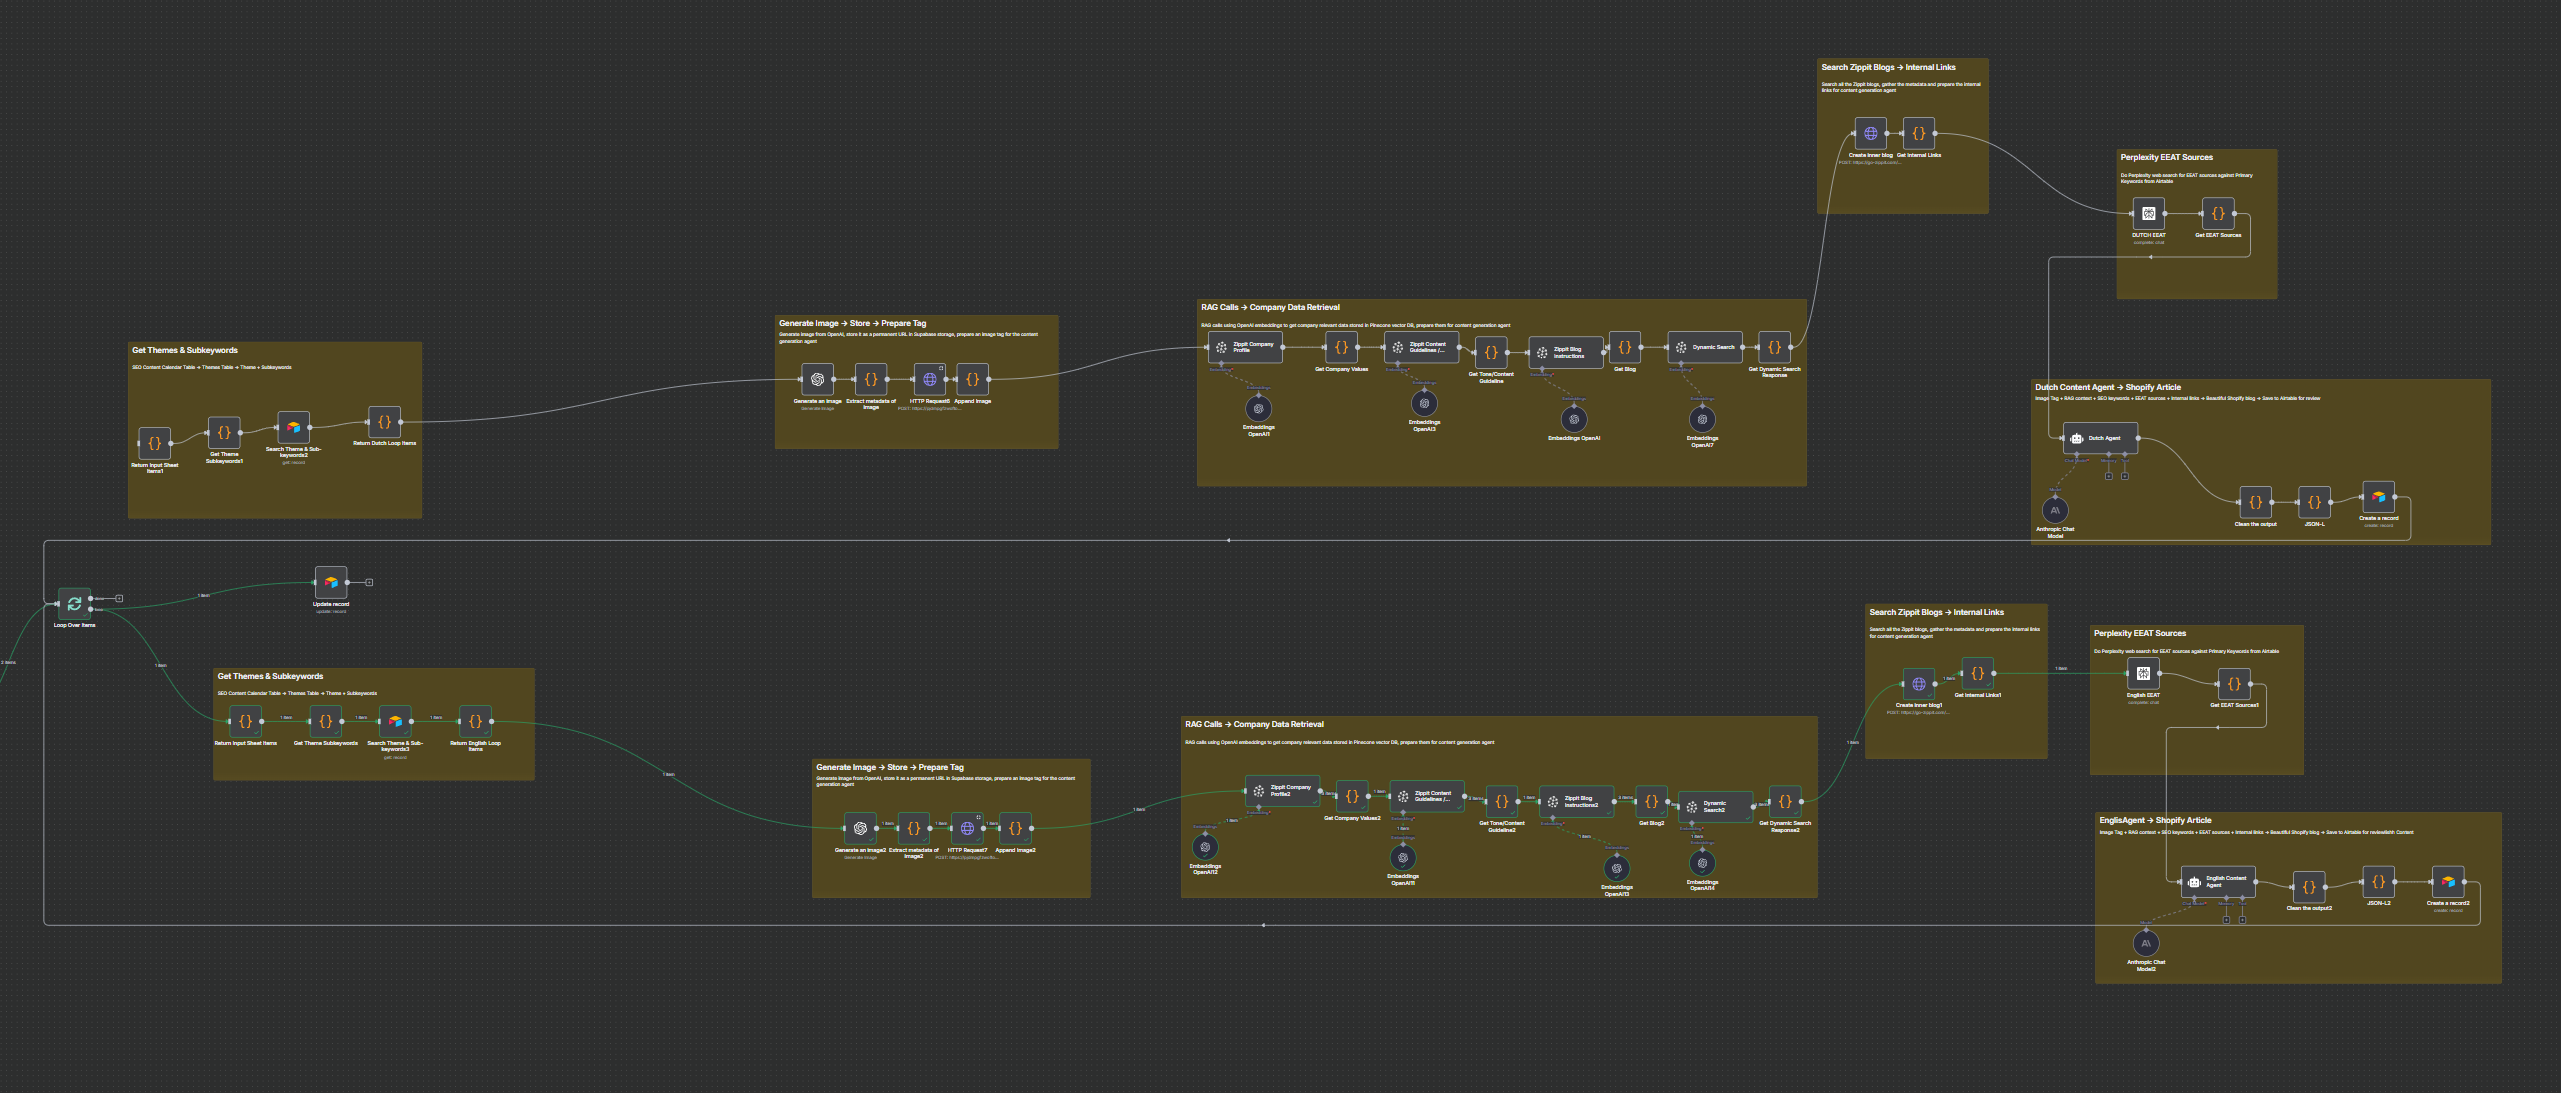The image size is (2561, 1093).
Task: Open the Dutch Agent node
Action: [2100, 438]
